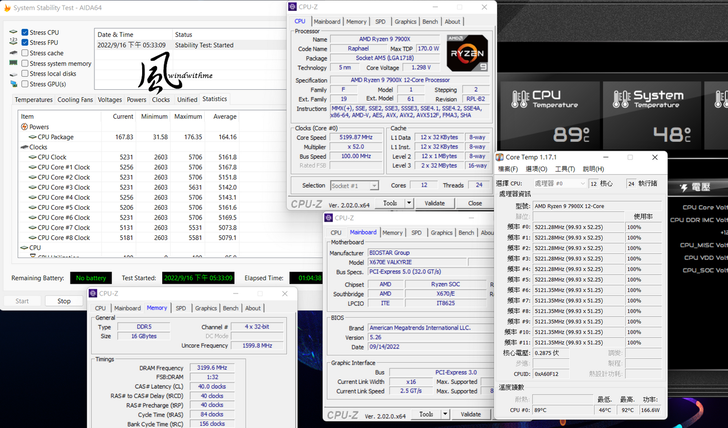The image size is (728, 428).
Task: Click the AIDA64 flame icon in title bar
Action: [x=7, y=8]
